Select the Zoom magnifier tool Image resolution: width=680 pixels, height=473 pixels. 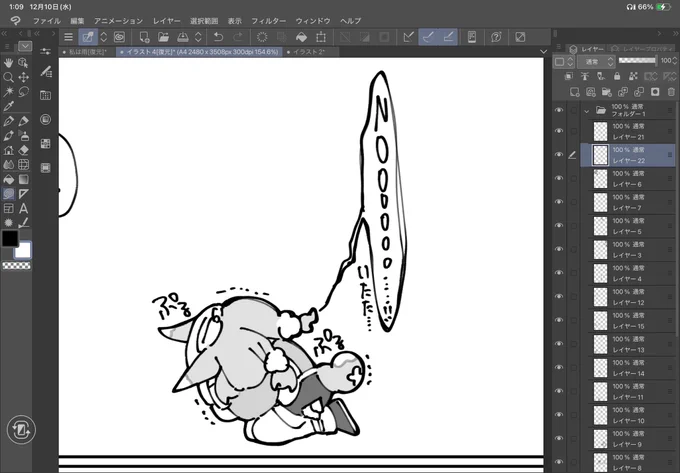8,78
